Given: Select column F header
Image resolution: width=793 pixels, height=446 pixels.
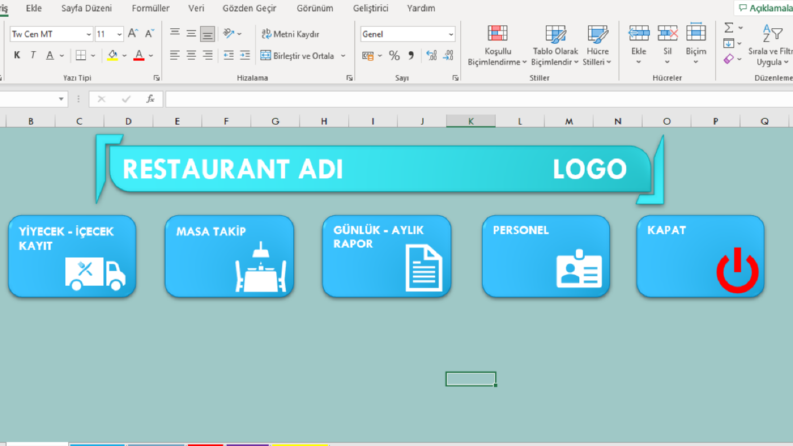Looking at the screenshot, I should pos(226,121).
